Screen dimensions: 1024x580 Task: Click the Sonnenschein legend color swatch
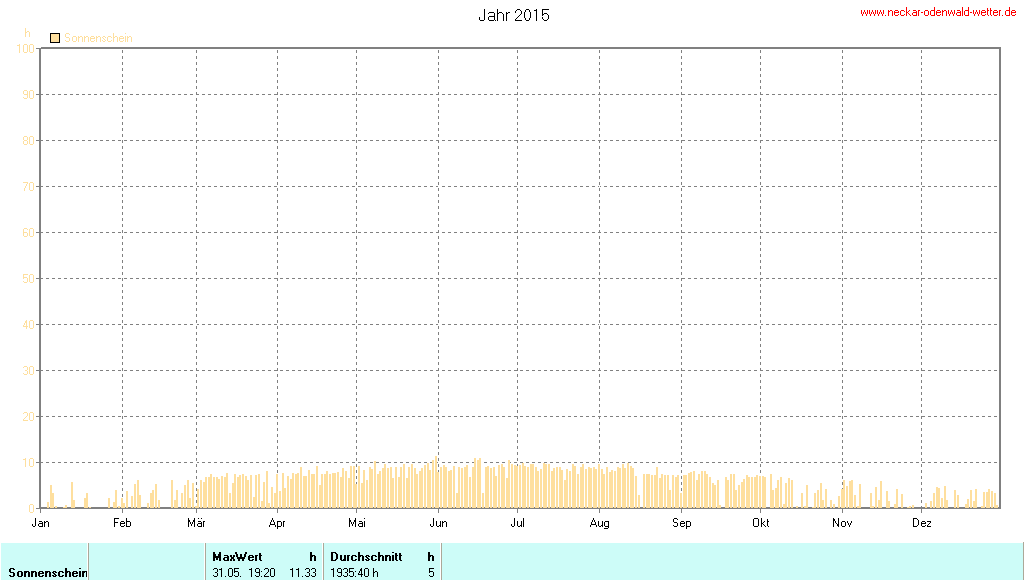point(55,38)
